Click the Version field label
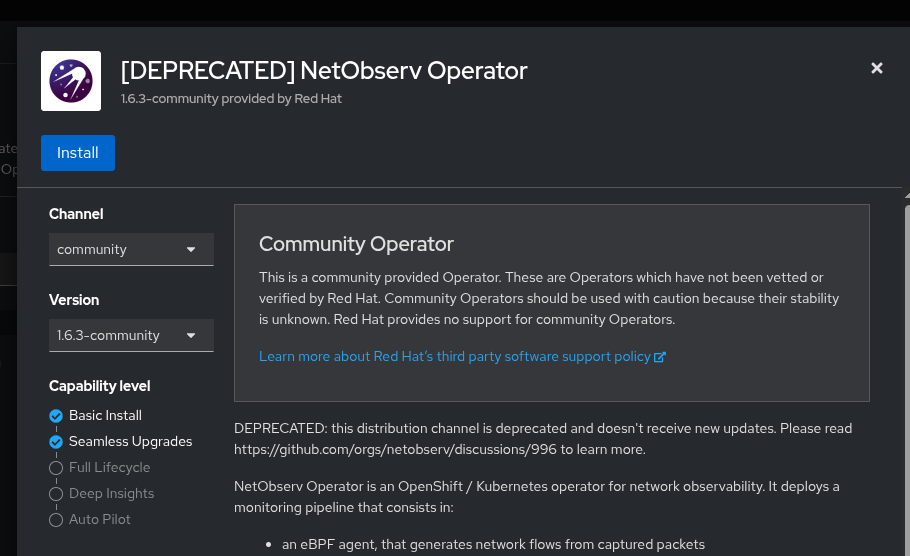 74,300
